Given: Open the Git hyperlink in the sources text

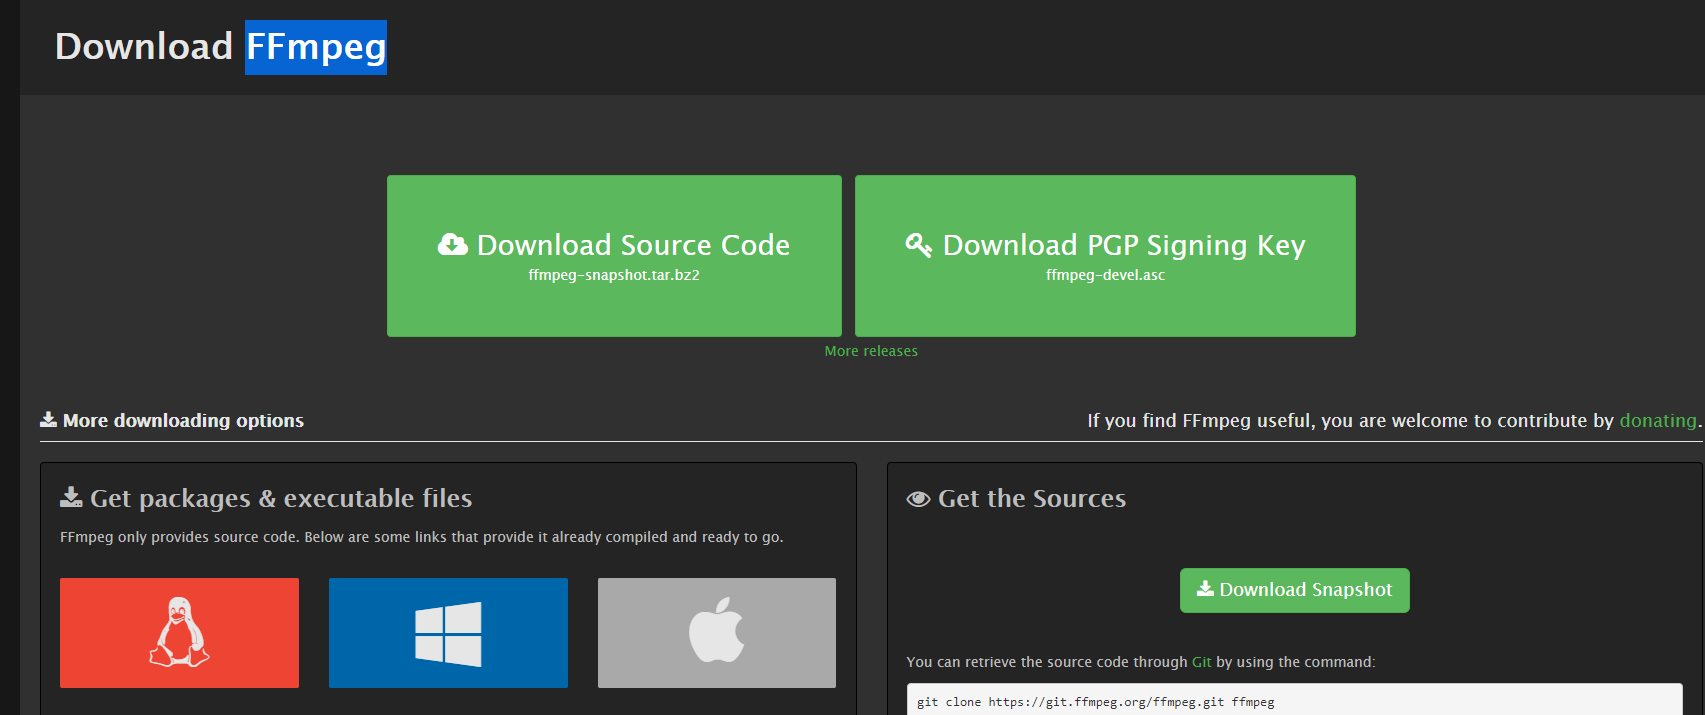Looking at the screenshot, I should click(1202, 662).
